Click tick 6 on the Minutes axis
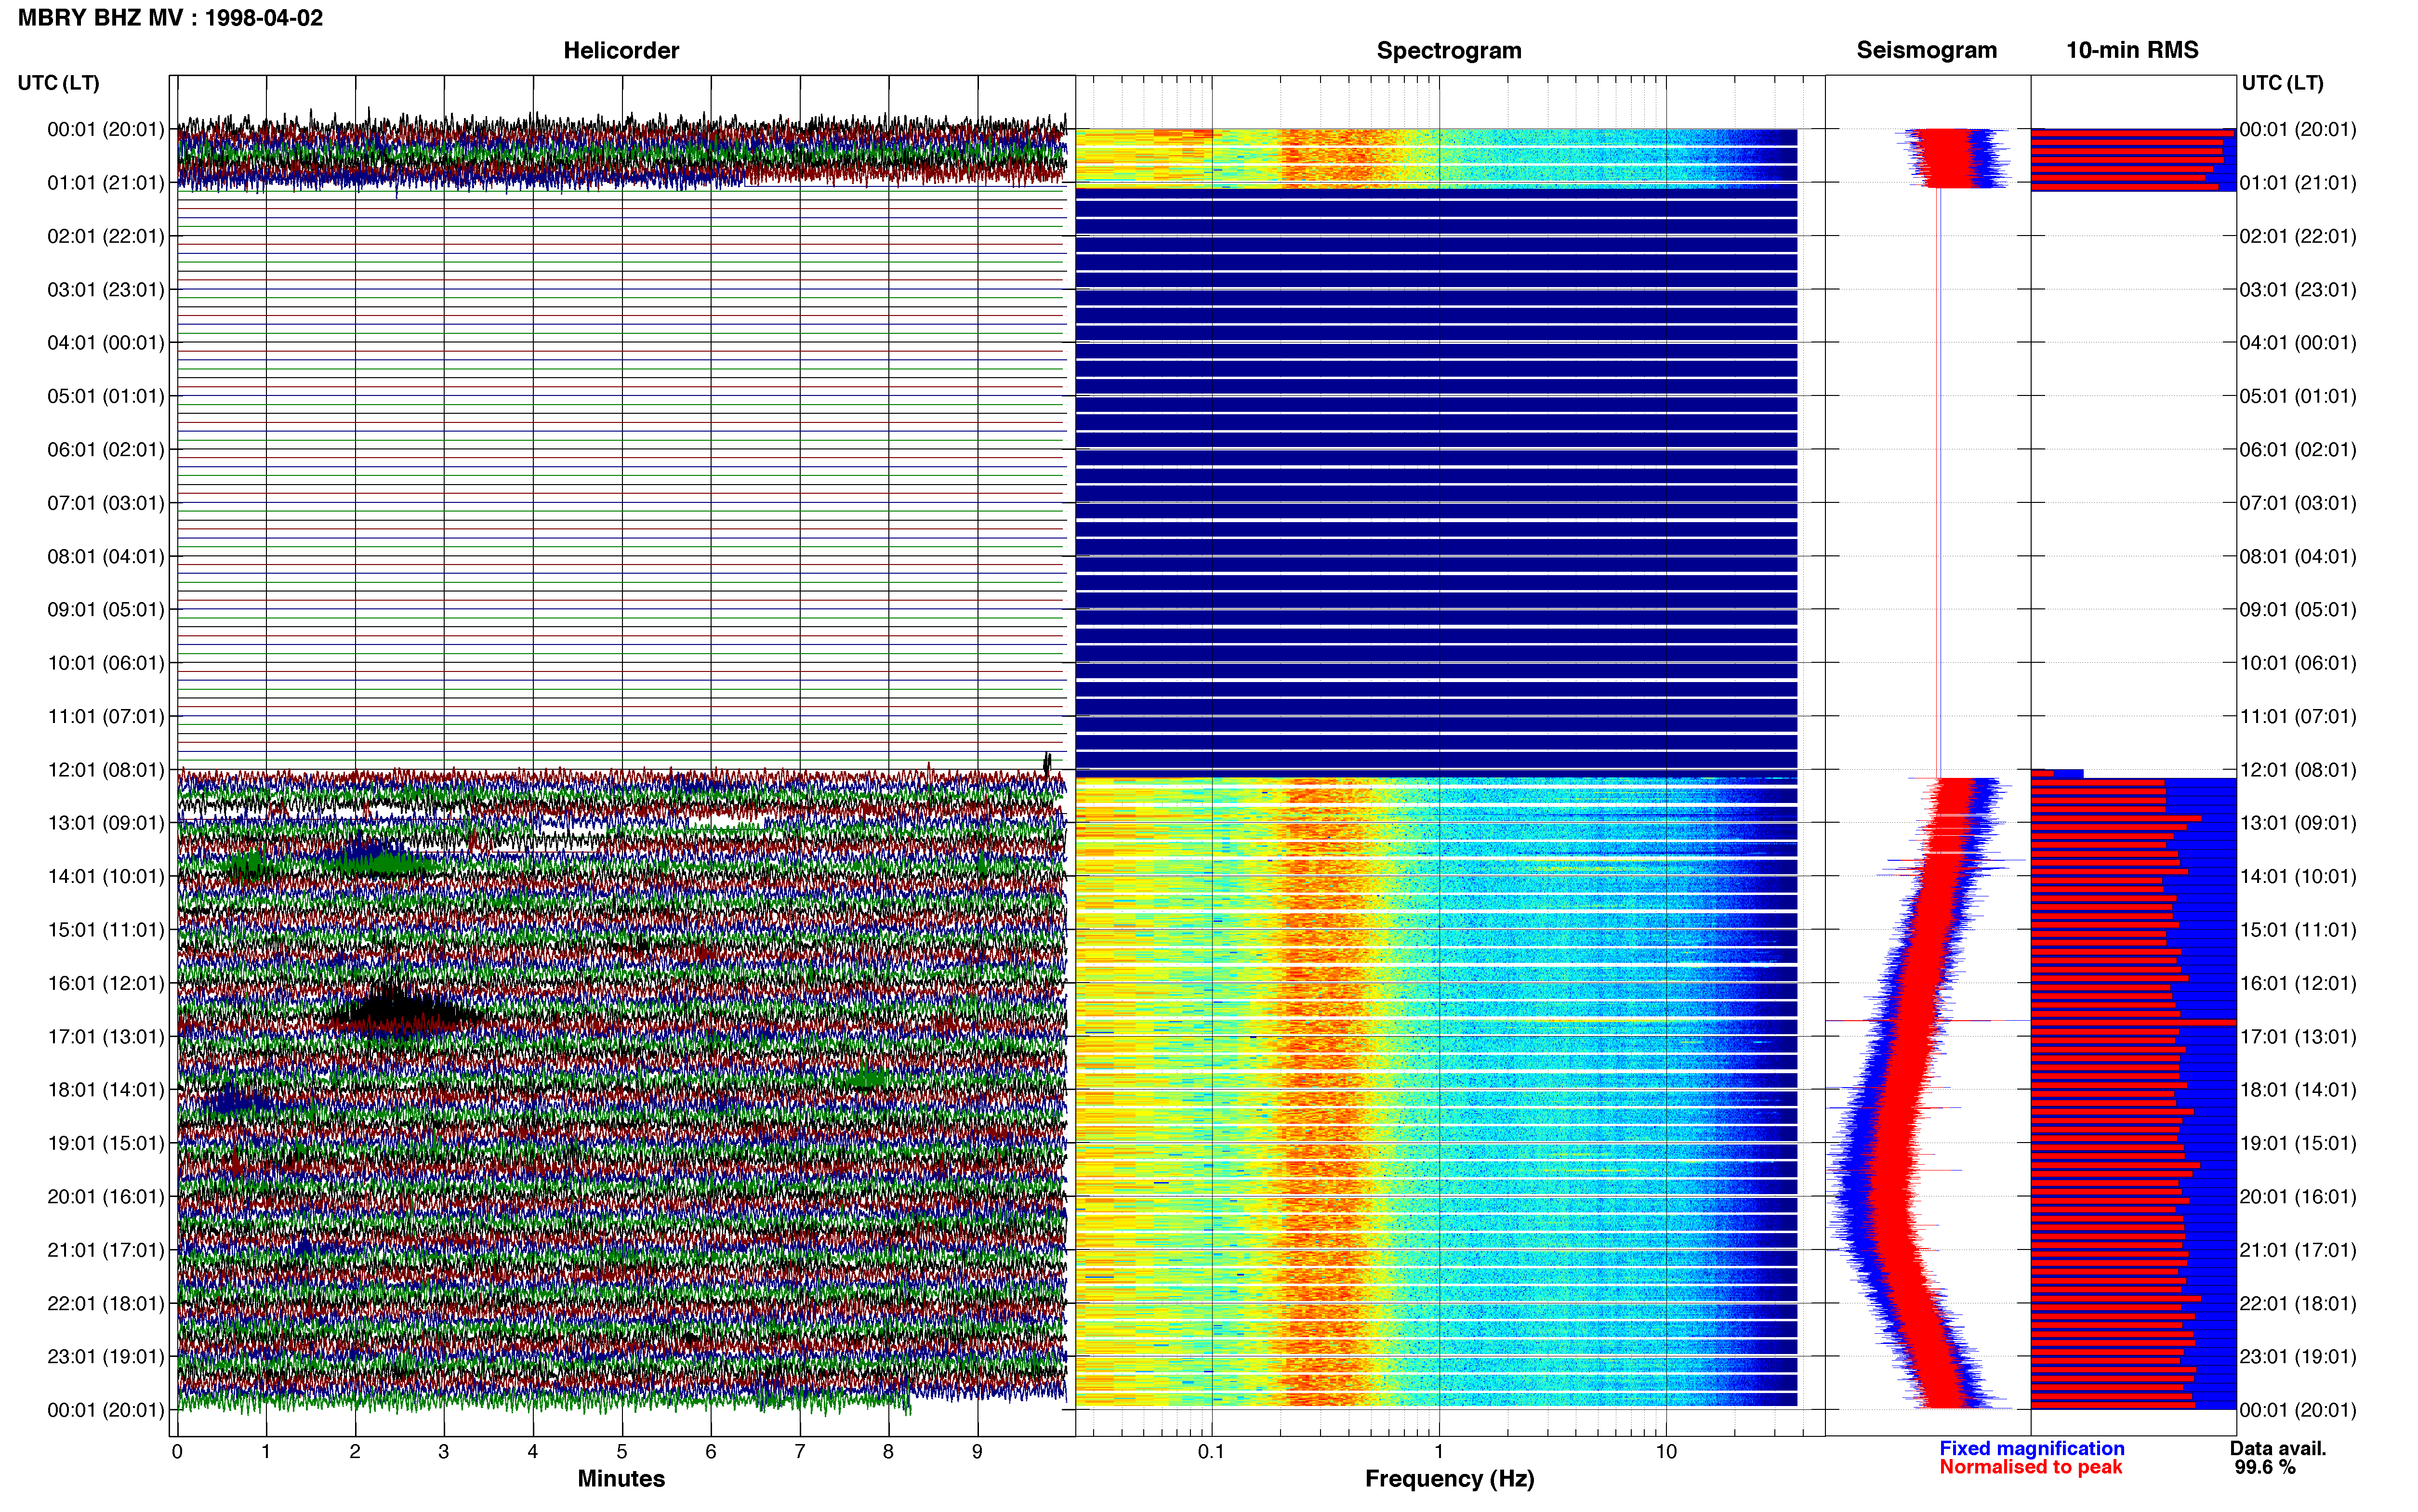 711,1452
